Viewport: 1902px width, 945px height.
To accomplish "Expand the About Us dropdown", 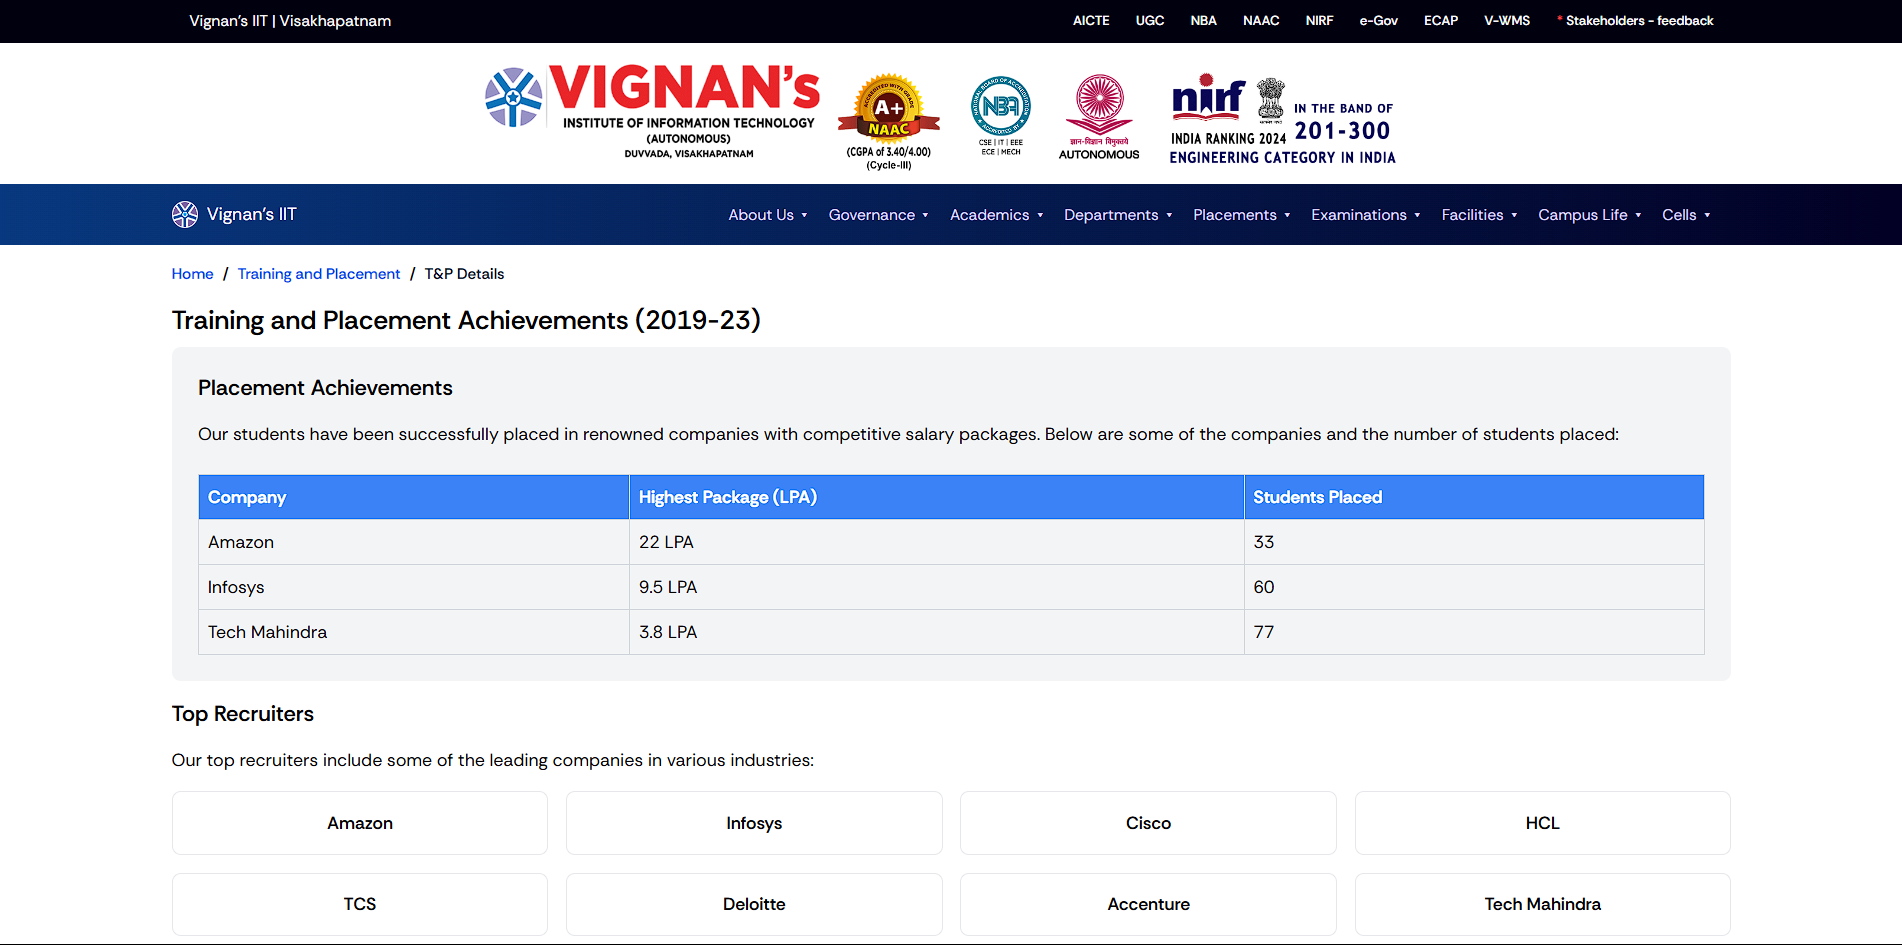I will click(767, 214).
